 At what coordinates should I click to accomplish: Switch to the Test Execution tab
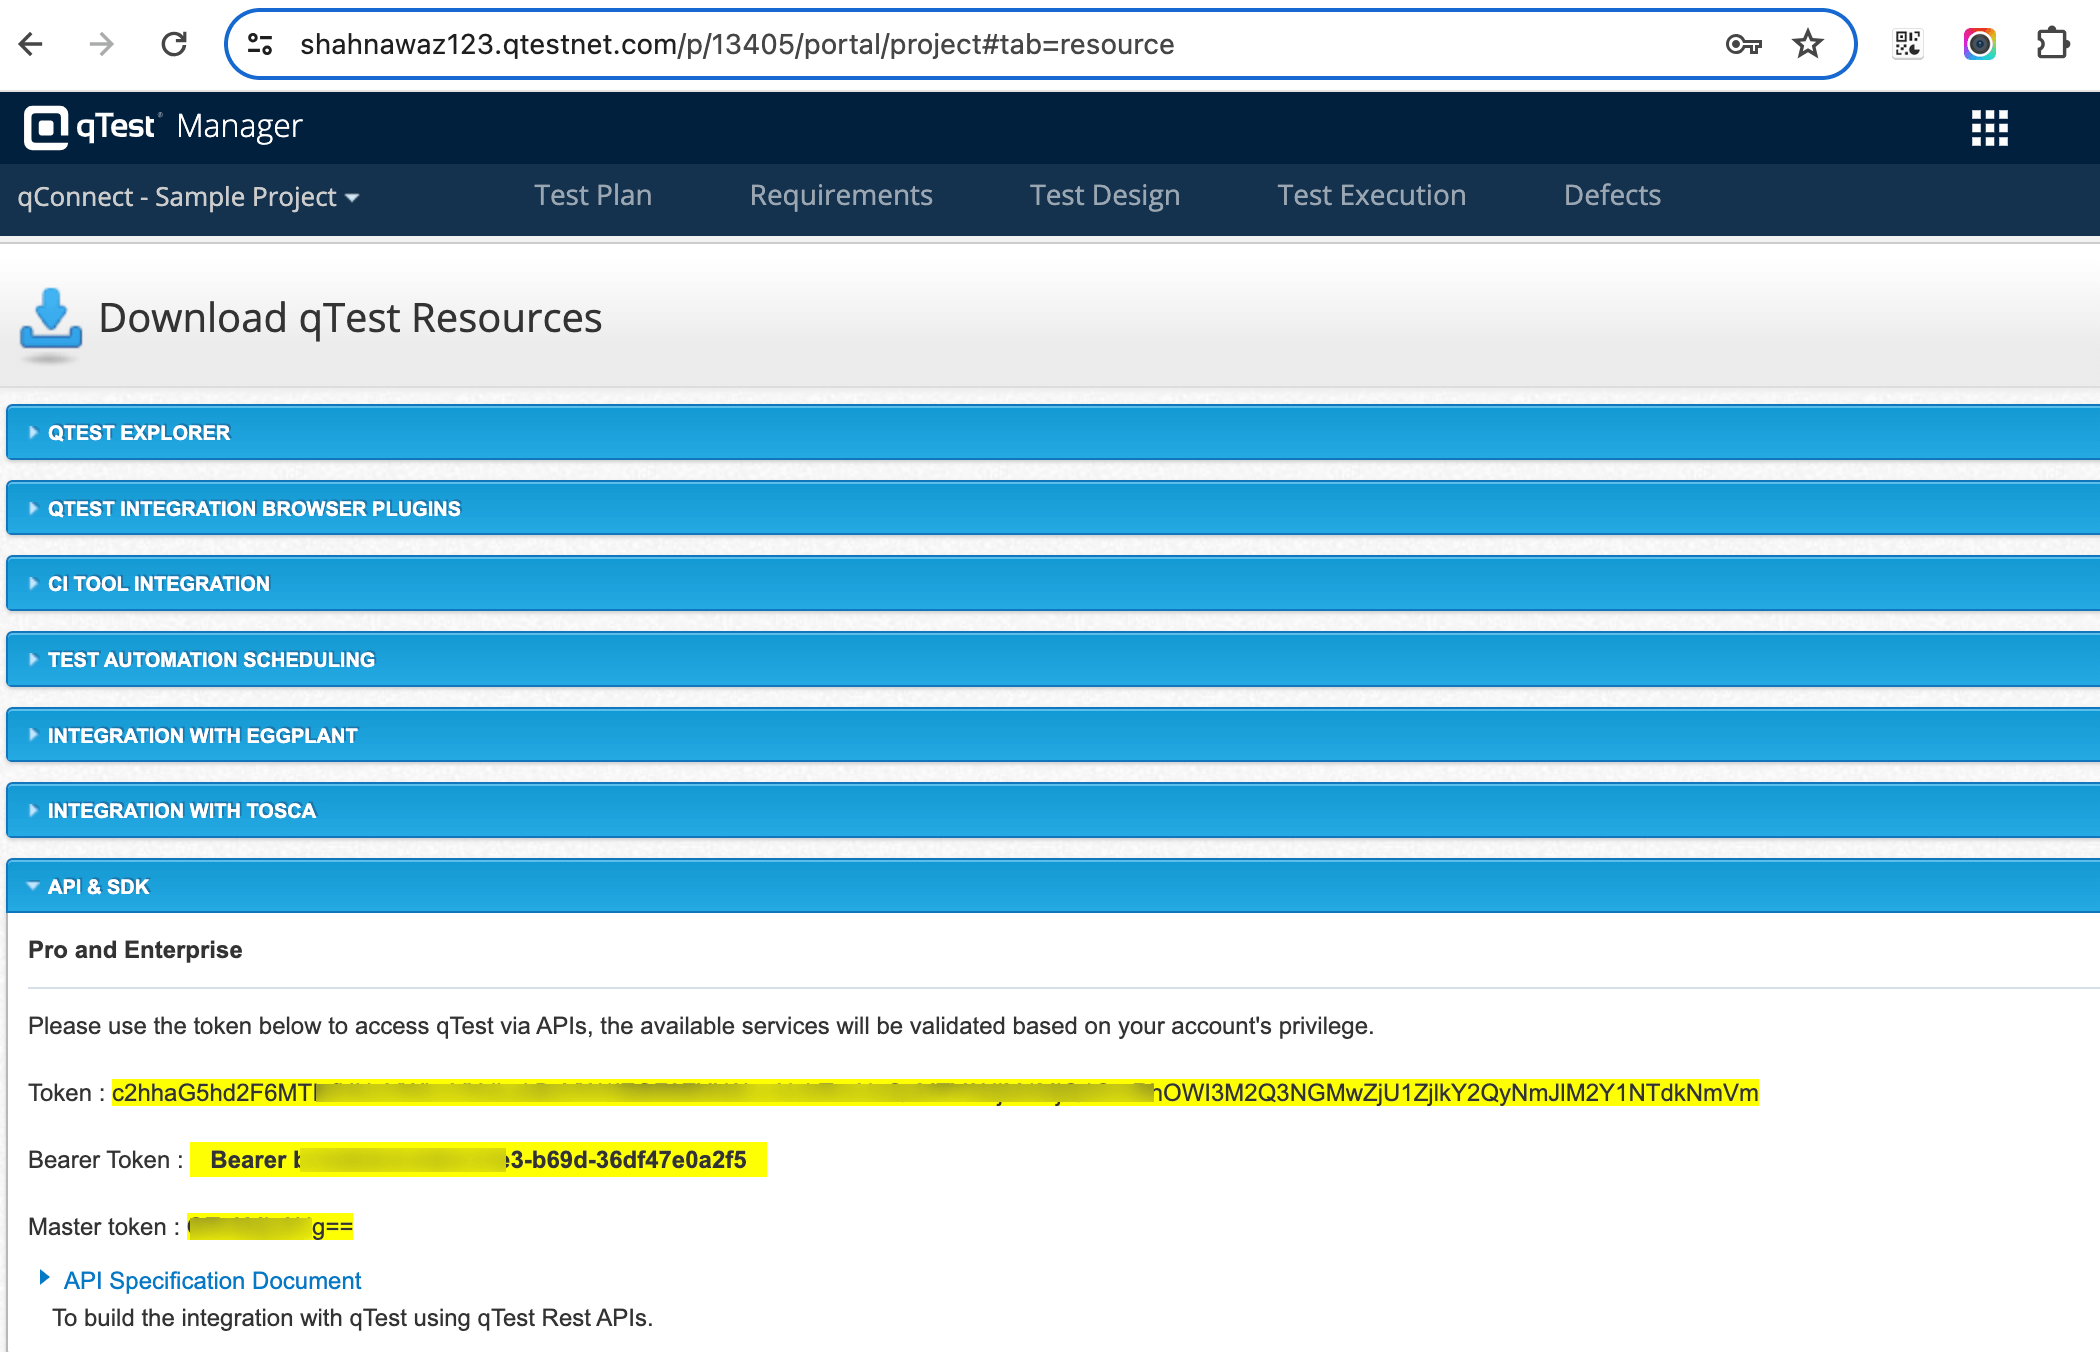click(1371, 195)
